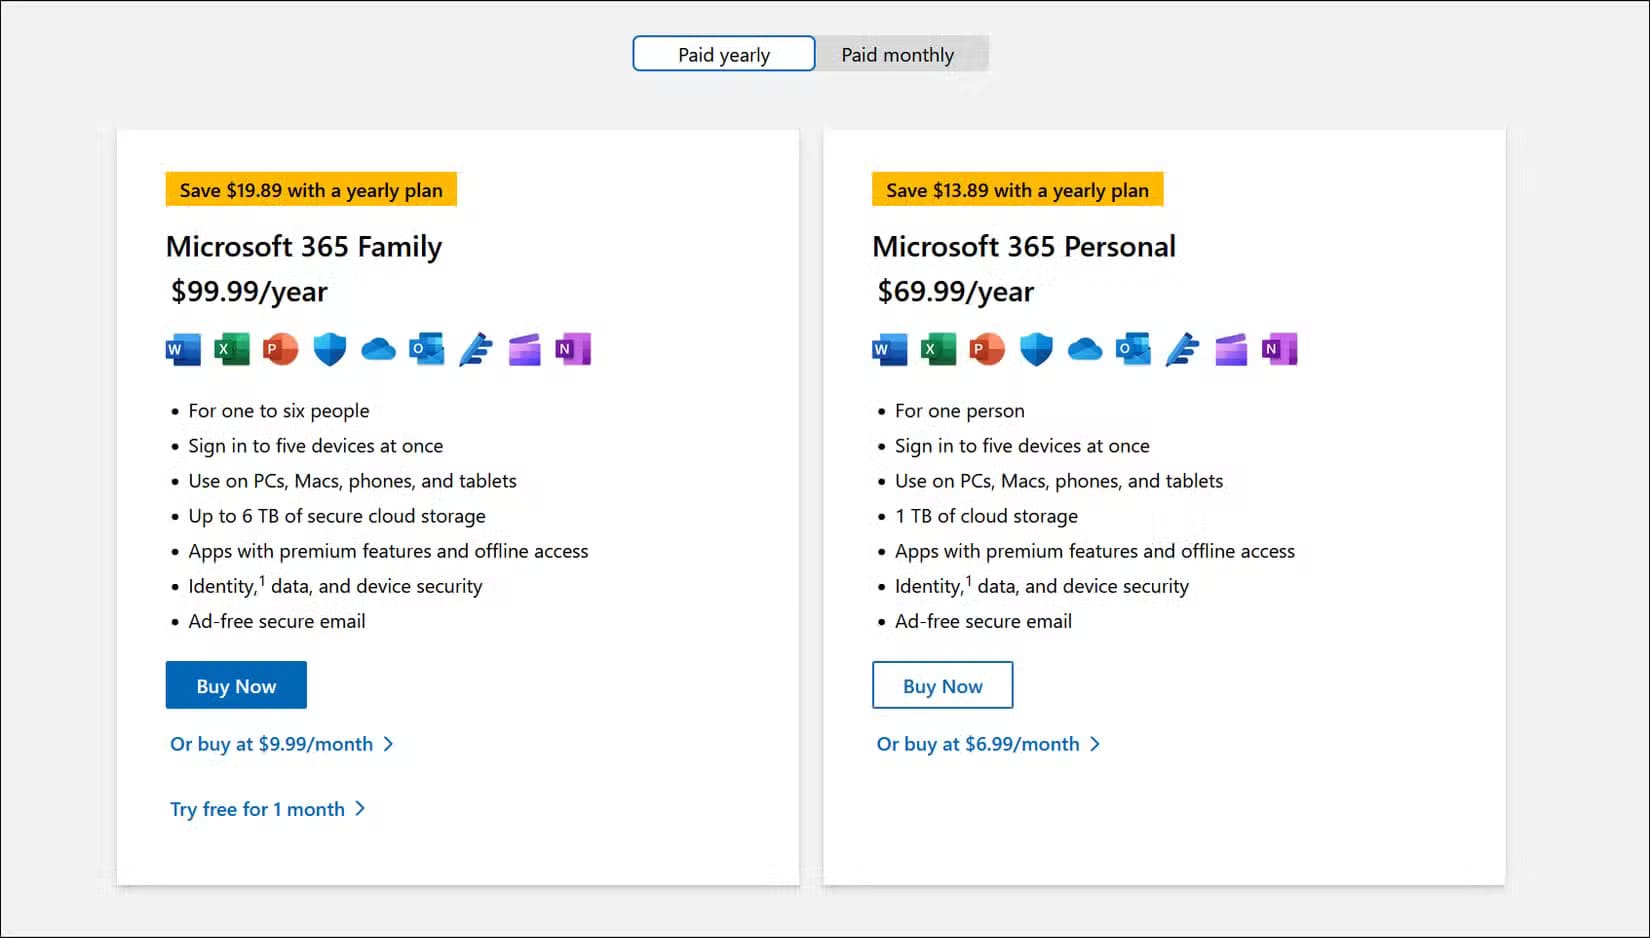Click Family plan's "Sign in to five devices" bullet
Screen dimensions: 1650x938
[316, 446]
